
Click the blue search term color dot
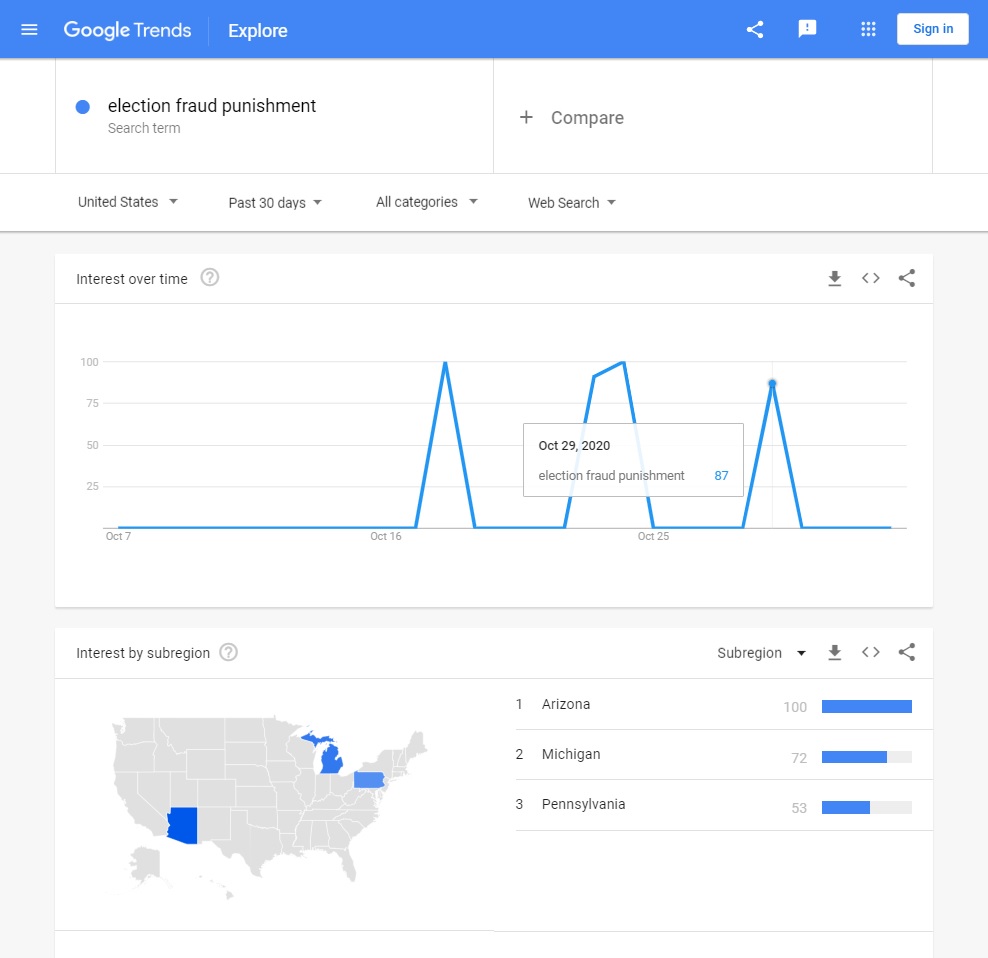tap(83, 107)
